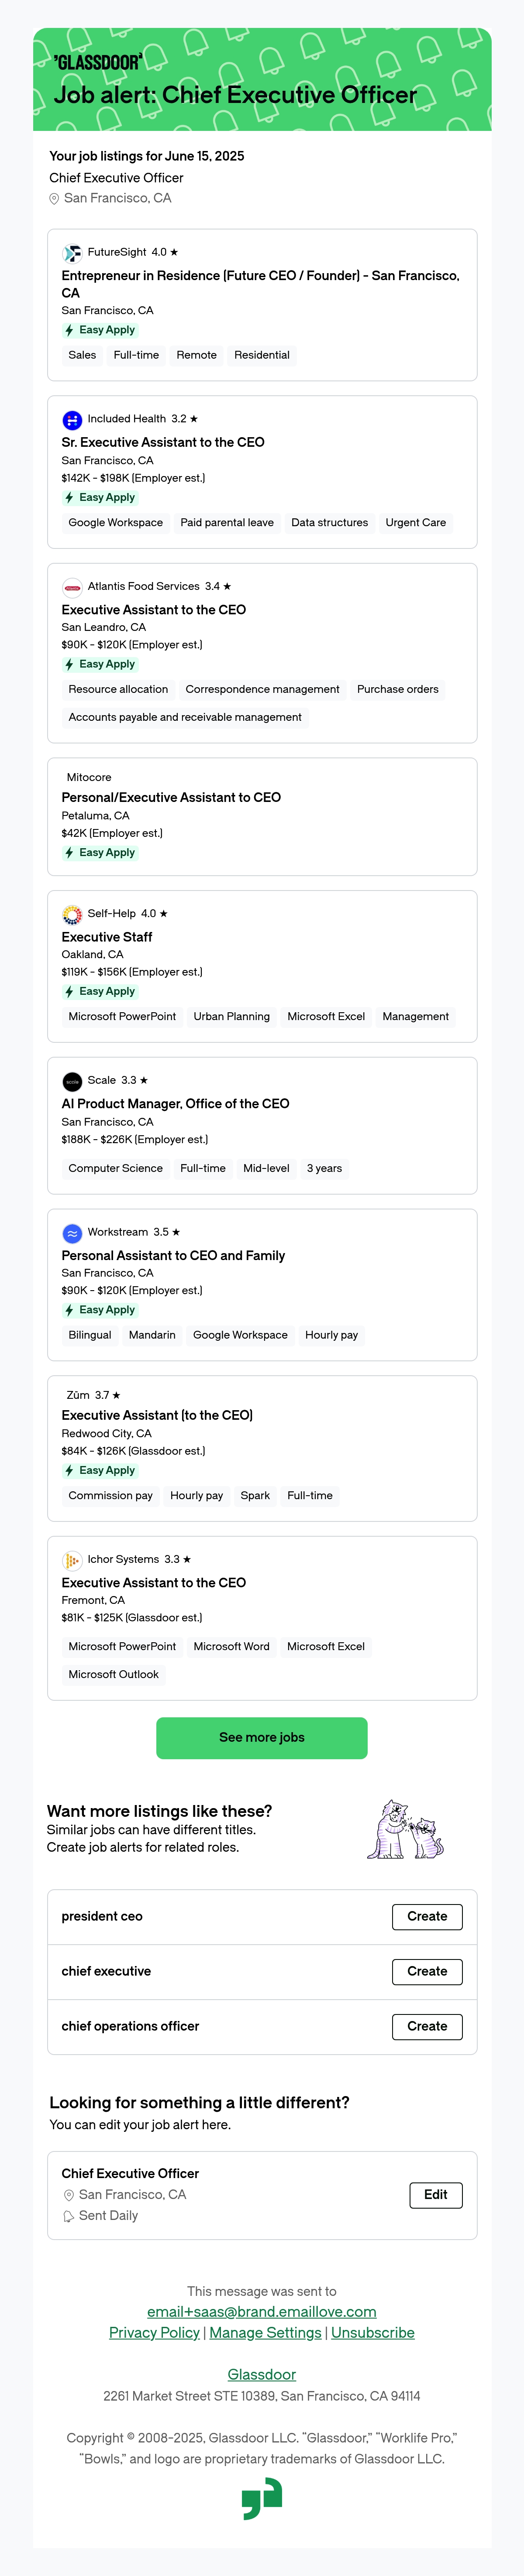Screen dimensions: 524x2576
Task: Open Personal Assistant to CEO and Family listing
Action: (173, 1256)
